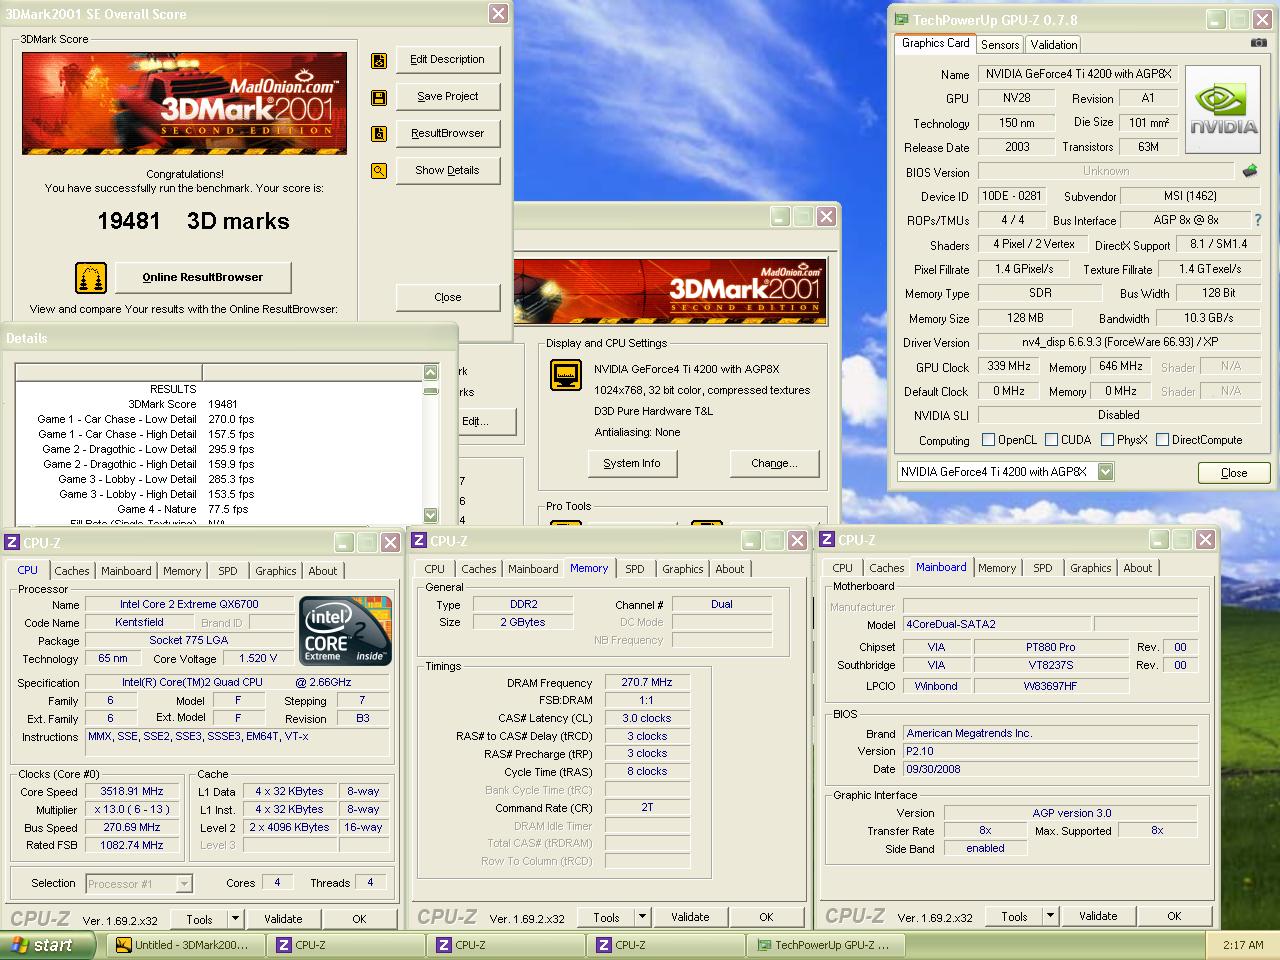The width and height of the screenshot is (1280, 960).
Task: Open Tools dropdown arrow in Mainboard window
Action: point(1050,916)
